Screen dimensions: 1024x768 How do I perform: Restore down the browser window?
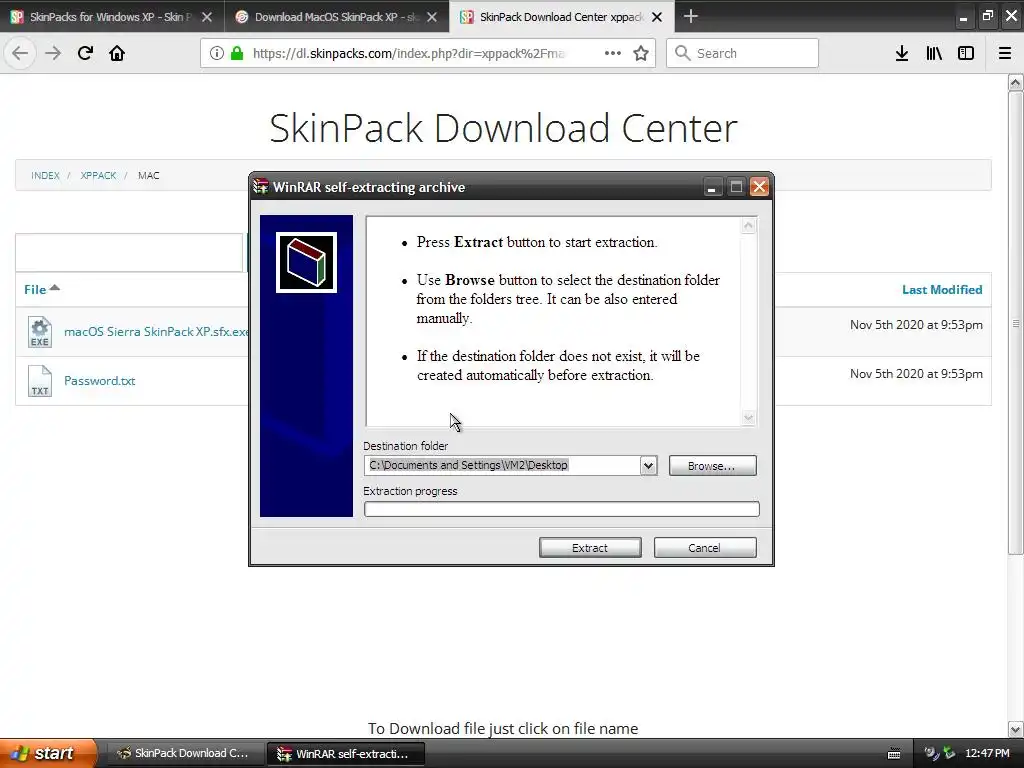pyautogui.click(x=987, y=16)
